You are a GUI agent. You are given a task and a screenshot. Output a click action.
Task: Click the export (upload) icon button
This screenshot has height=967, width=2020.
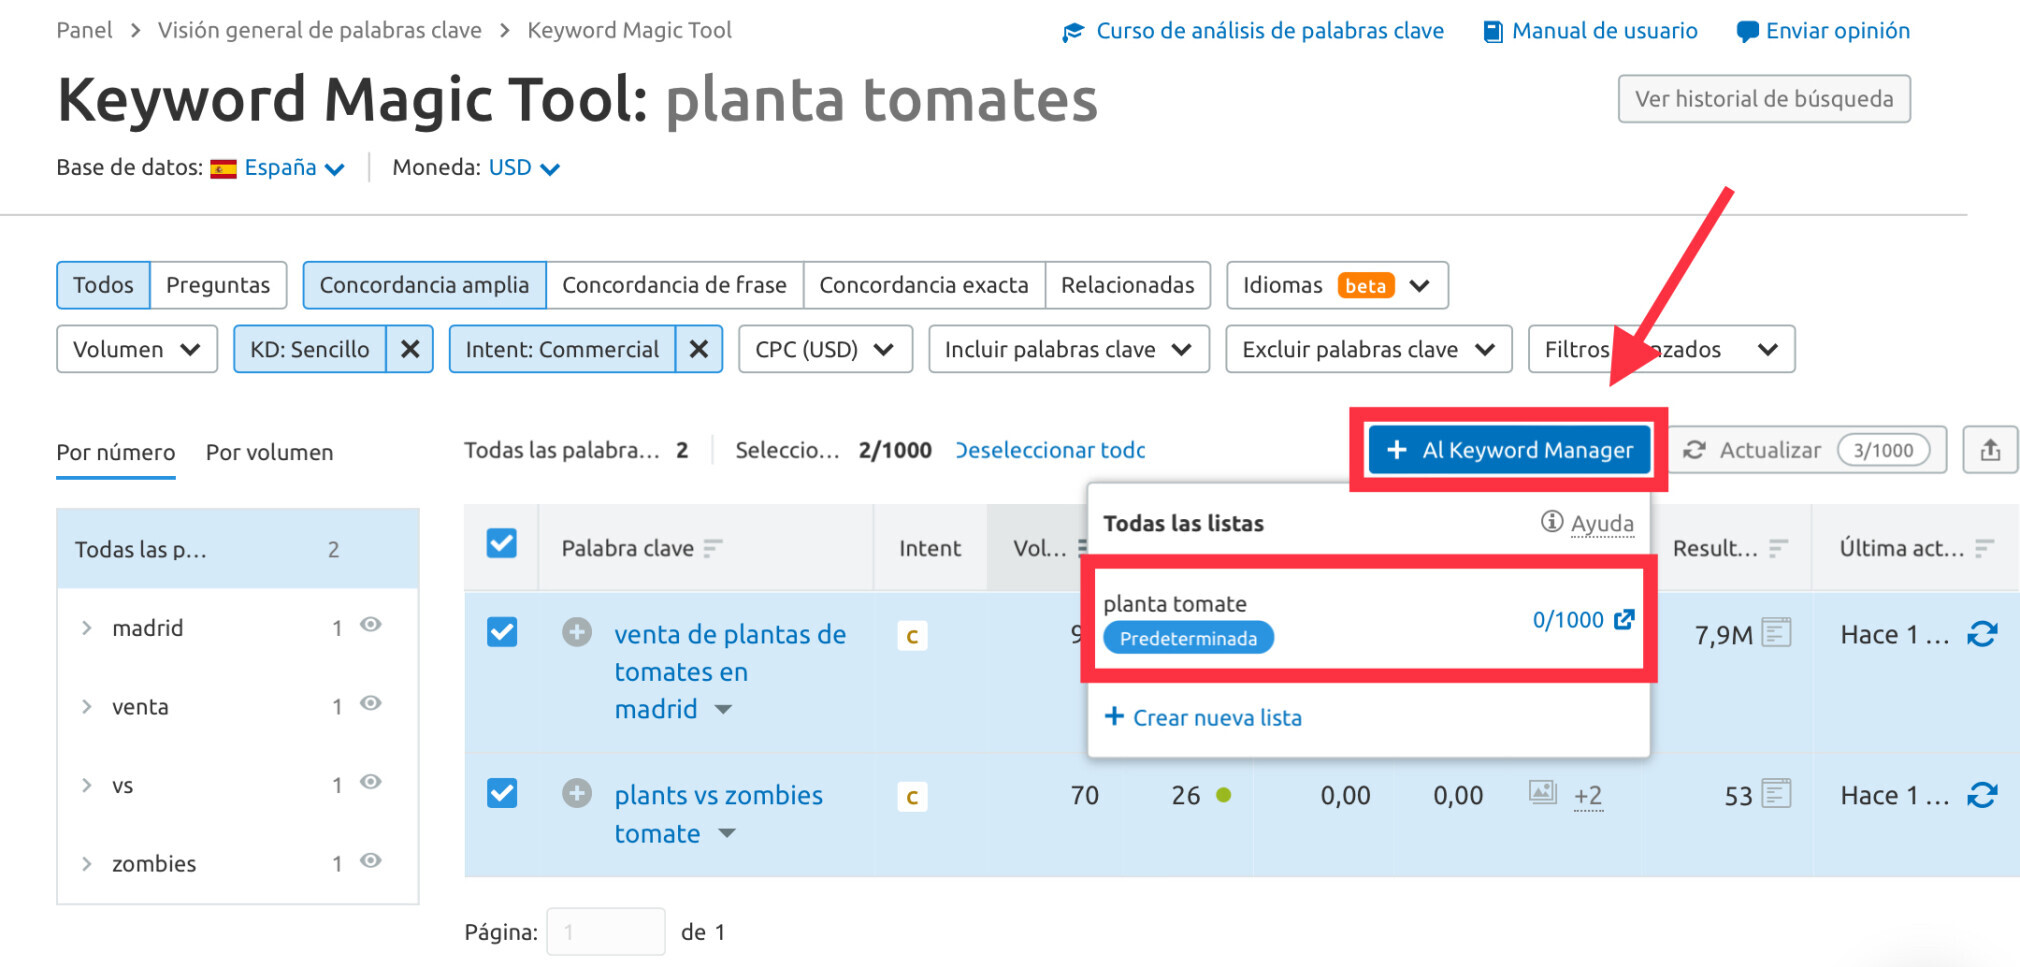1990,450
